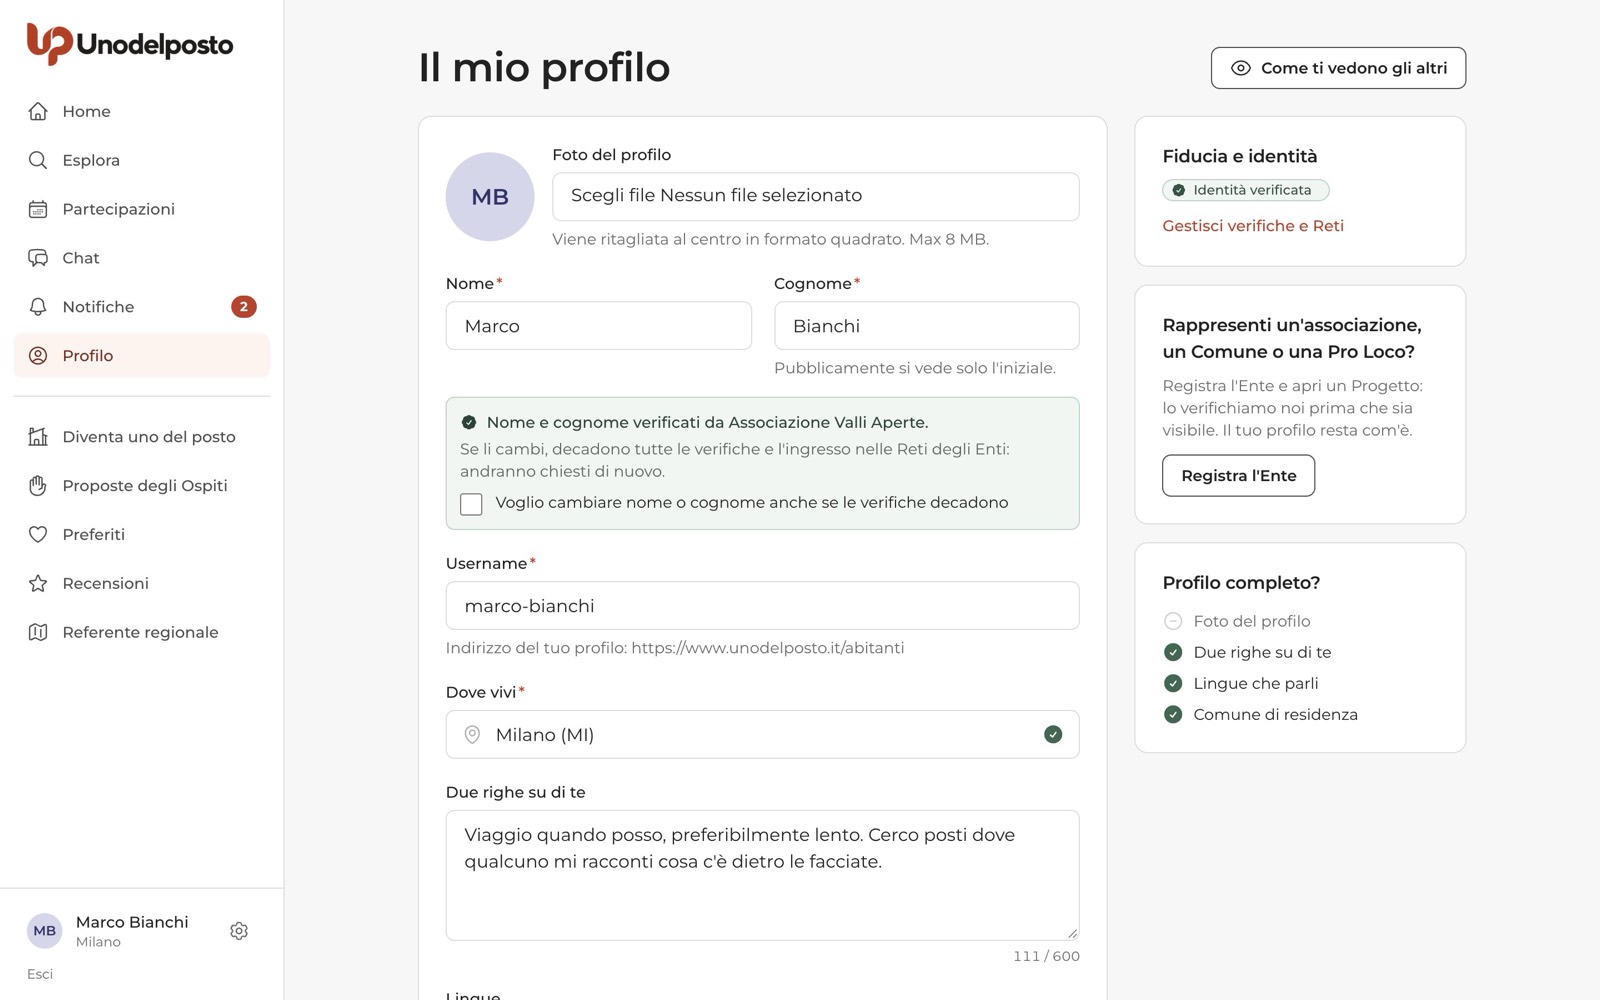Viewport: 1600px width, 1000px height.
Task: Click into the Username field
Action: pos(763,606)
